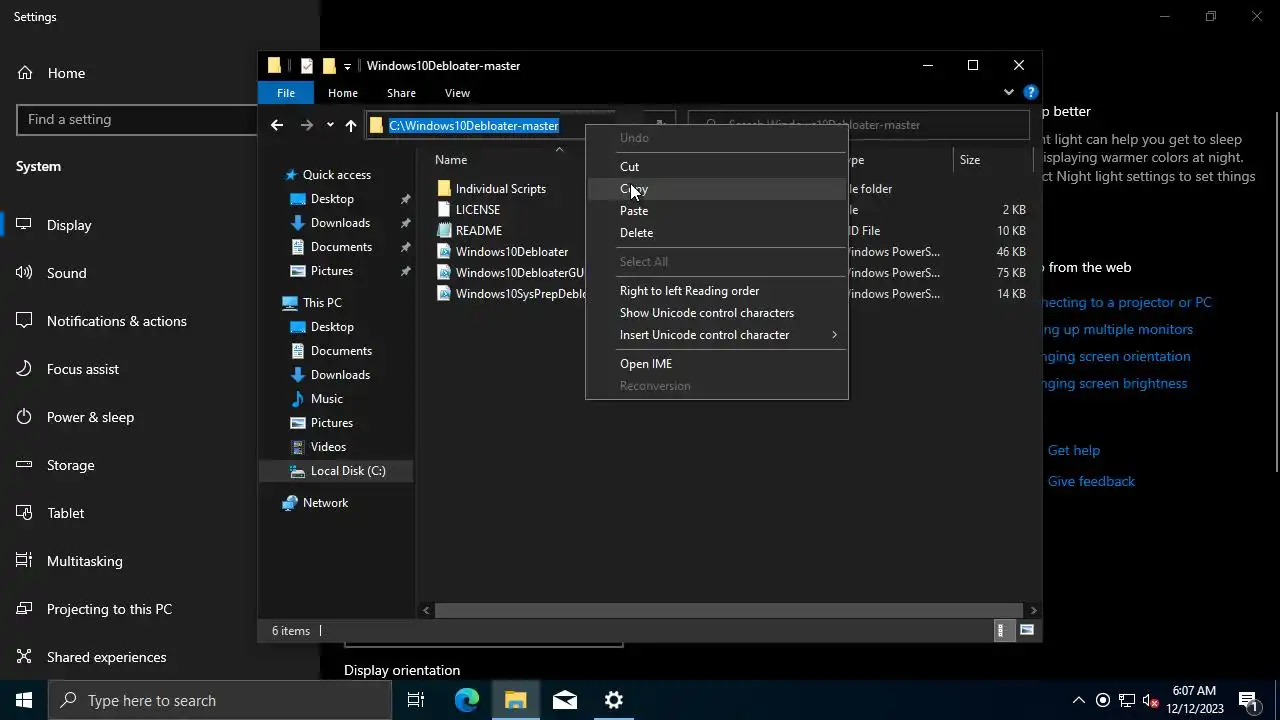Open Power & sleep in Settings
1280x720 pixels.
point(90,417)
